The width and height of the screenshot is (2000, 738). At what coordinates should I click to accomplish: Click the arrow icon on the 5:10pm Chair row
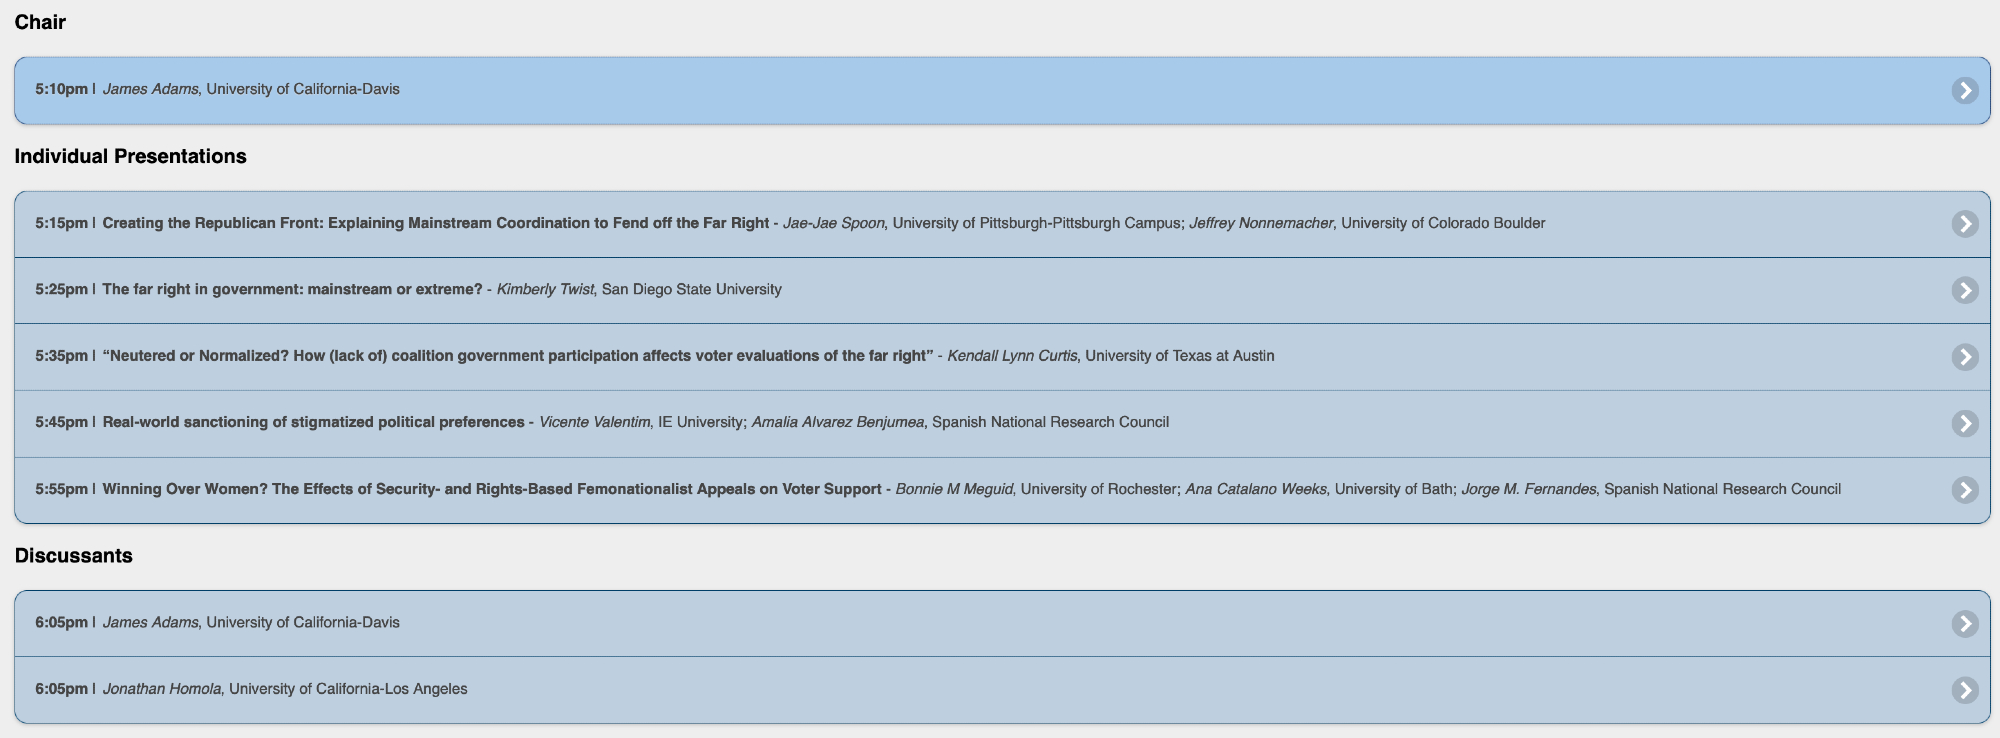coord(1964,90)
